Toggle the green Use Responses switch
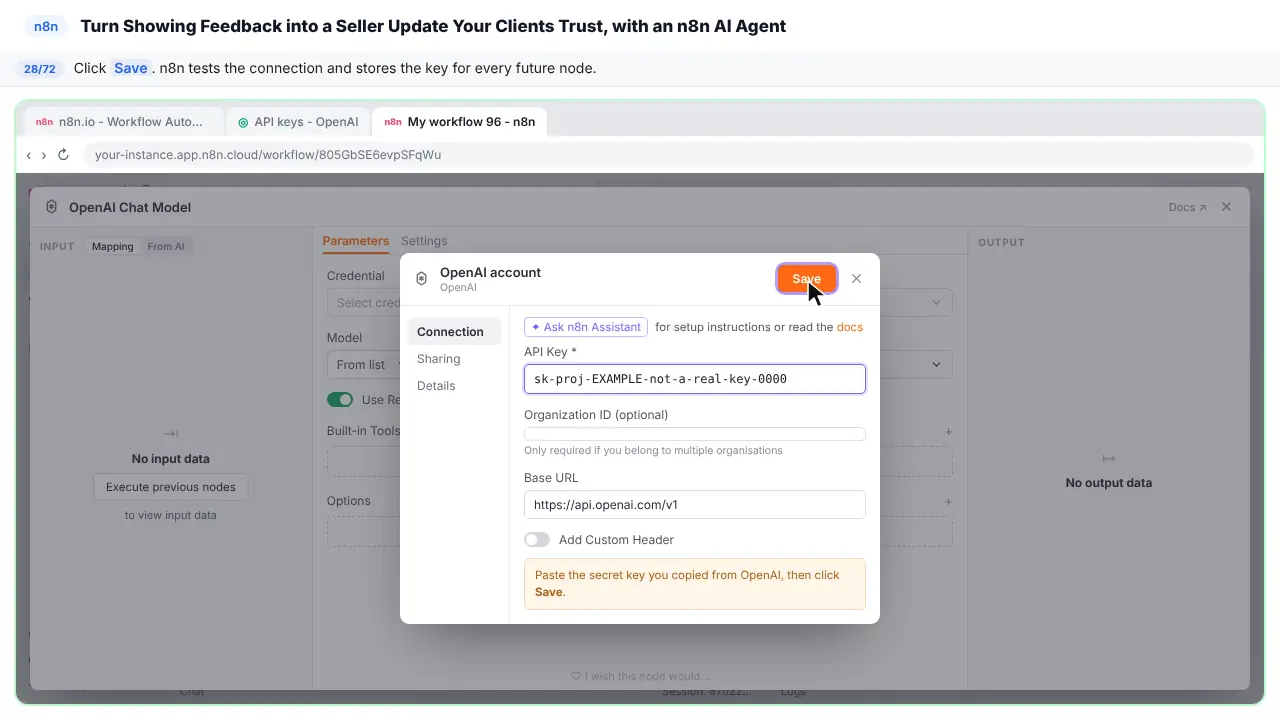The width and height of the screenshot is (1280, 720). 340,400
